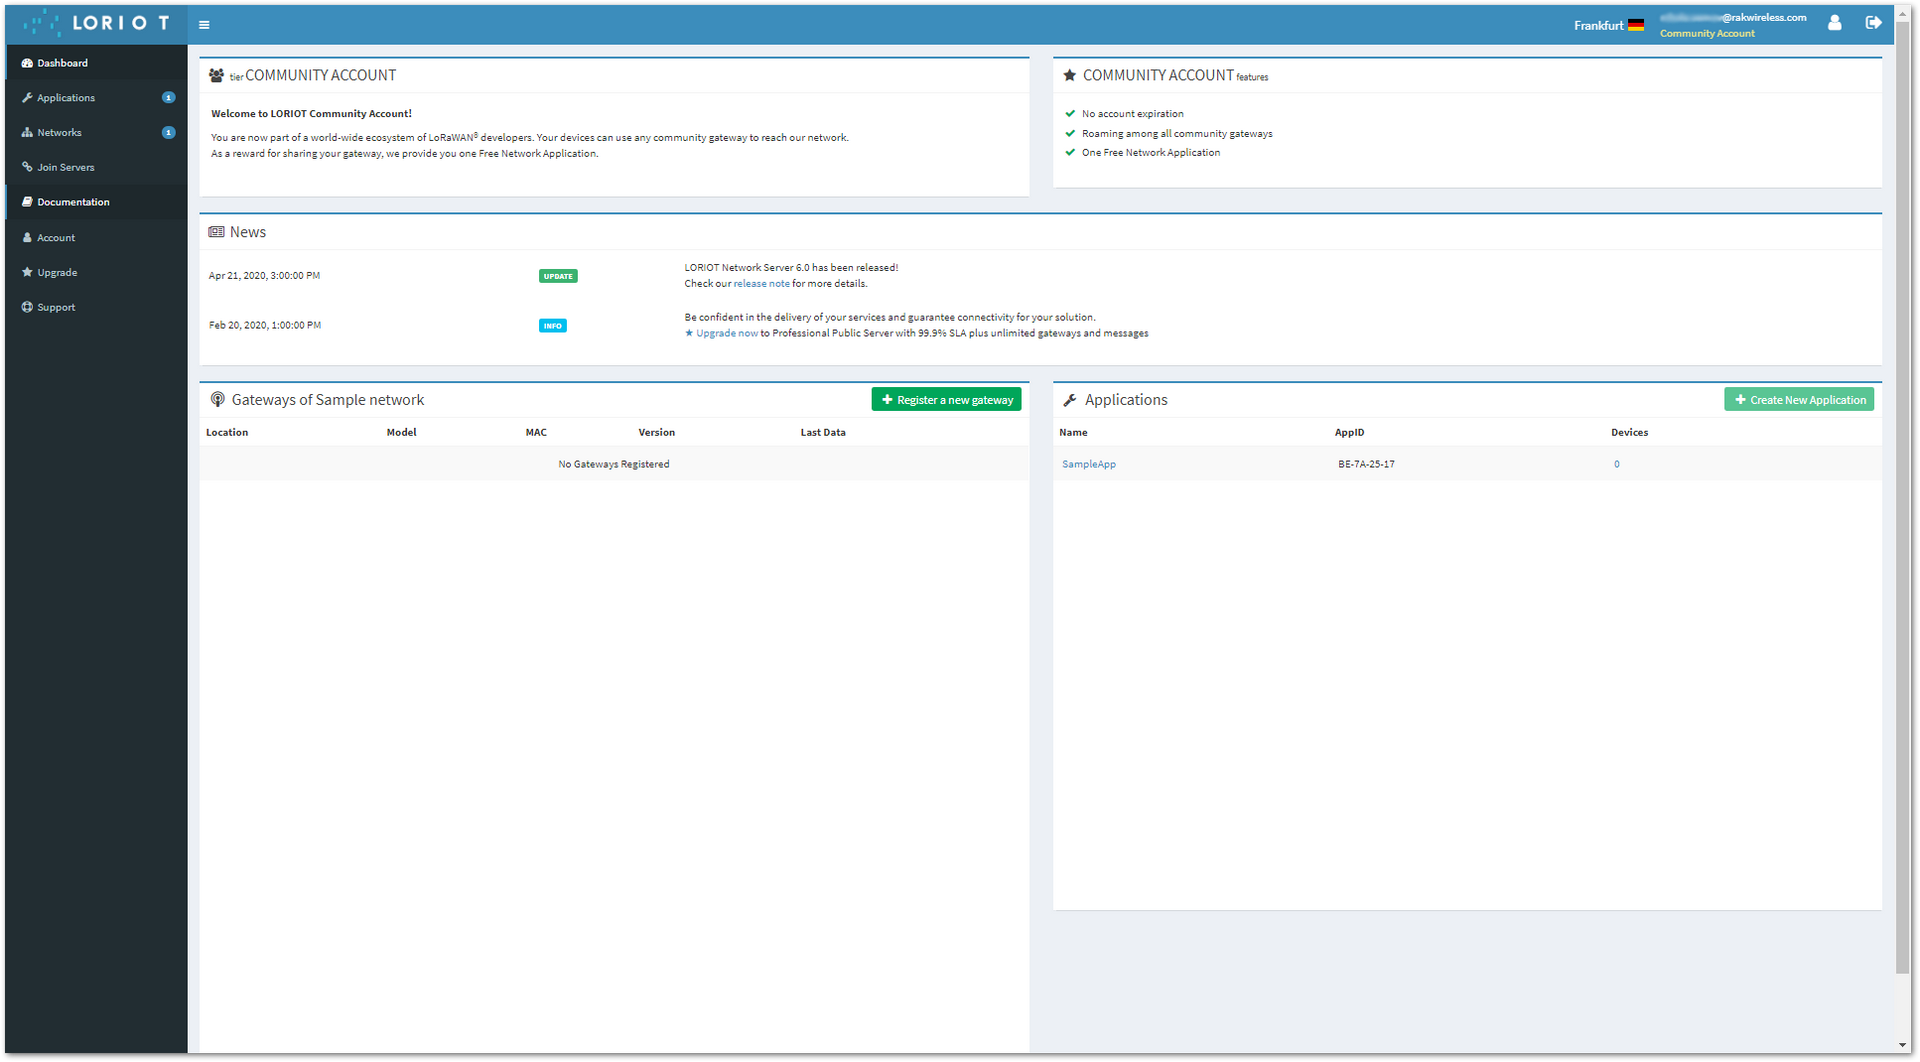Screen dimensions: 1920x1062
Task: Click the devices count 0 link
Action: pos(1616,464)
